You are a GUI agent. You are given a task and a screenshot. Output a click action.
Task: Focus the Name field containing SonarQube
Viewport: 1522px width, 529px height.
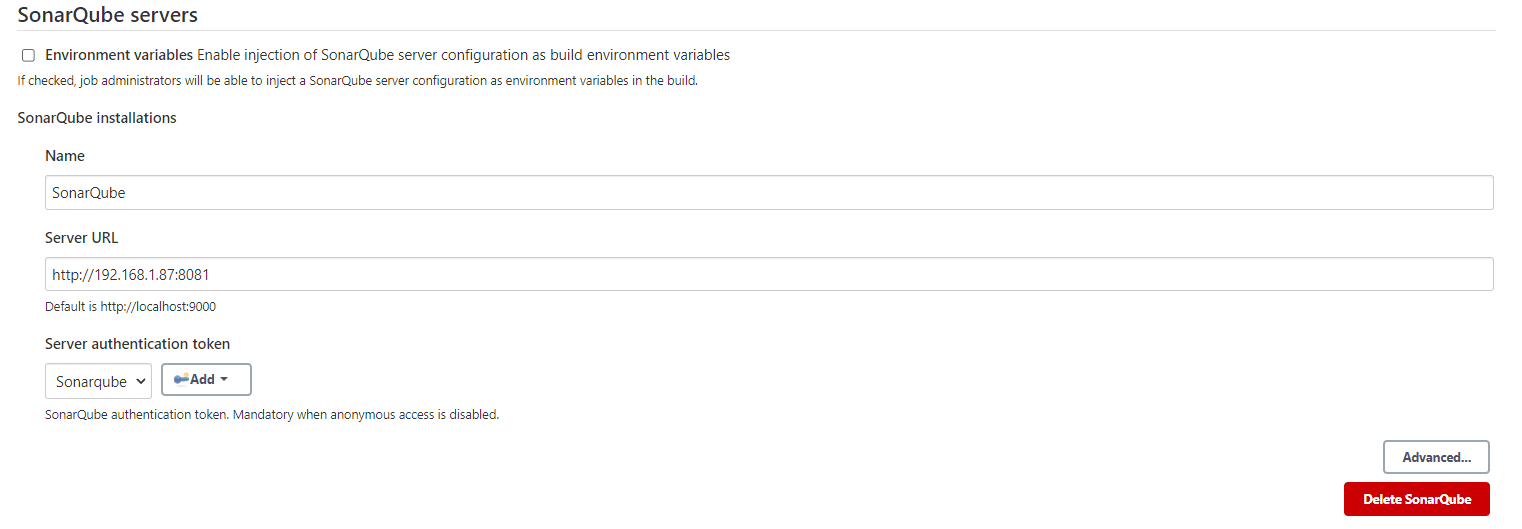coord(768,193)
